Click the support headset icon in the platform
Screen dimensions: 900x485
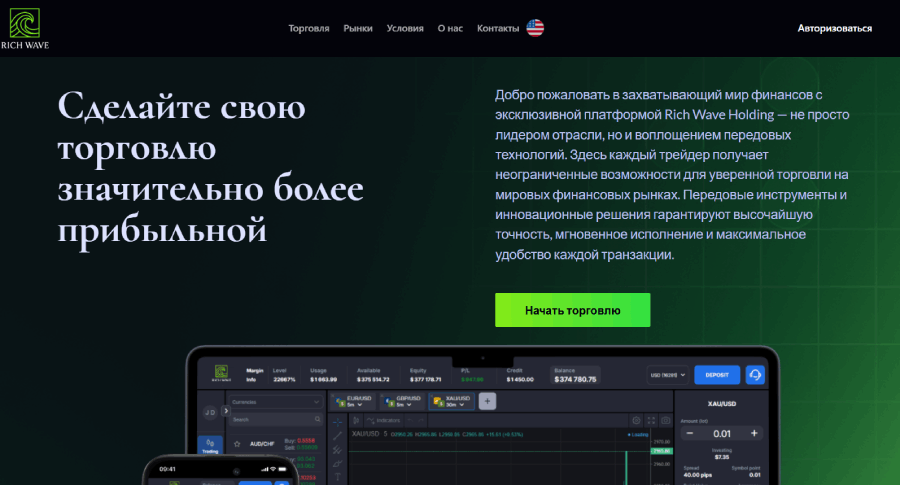(x=755, y=374)
